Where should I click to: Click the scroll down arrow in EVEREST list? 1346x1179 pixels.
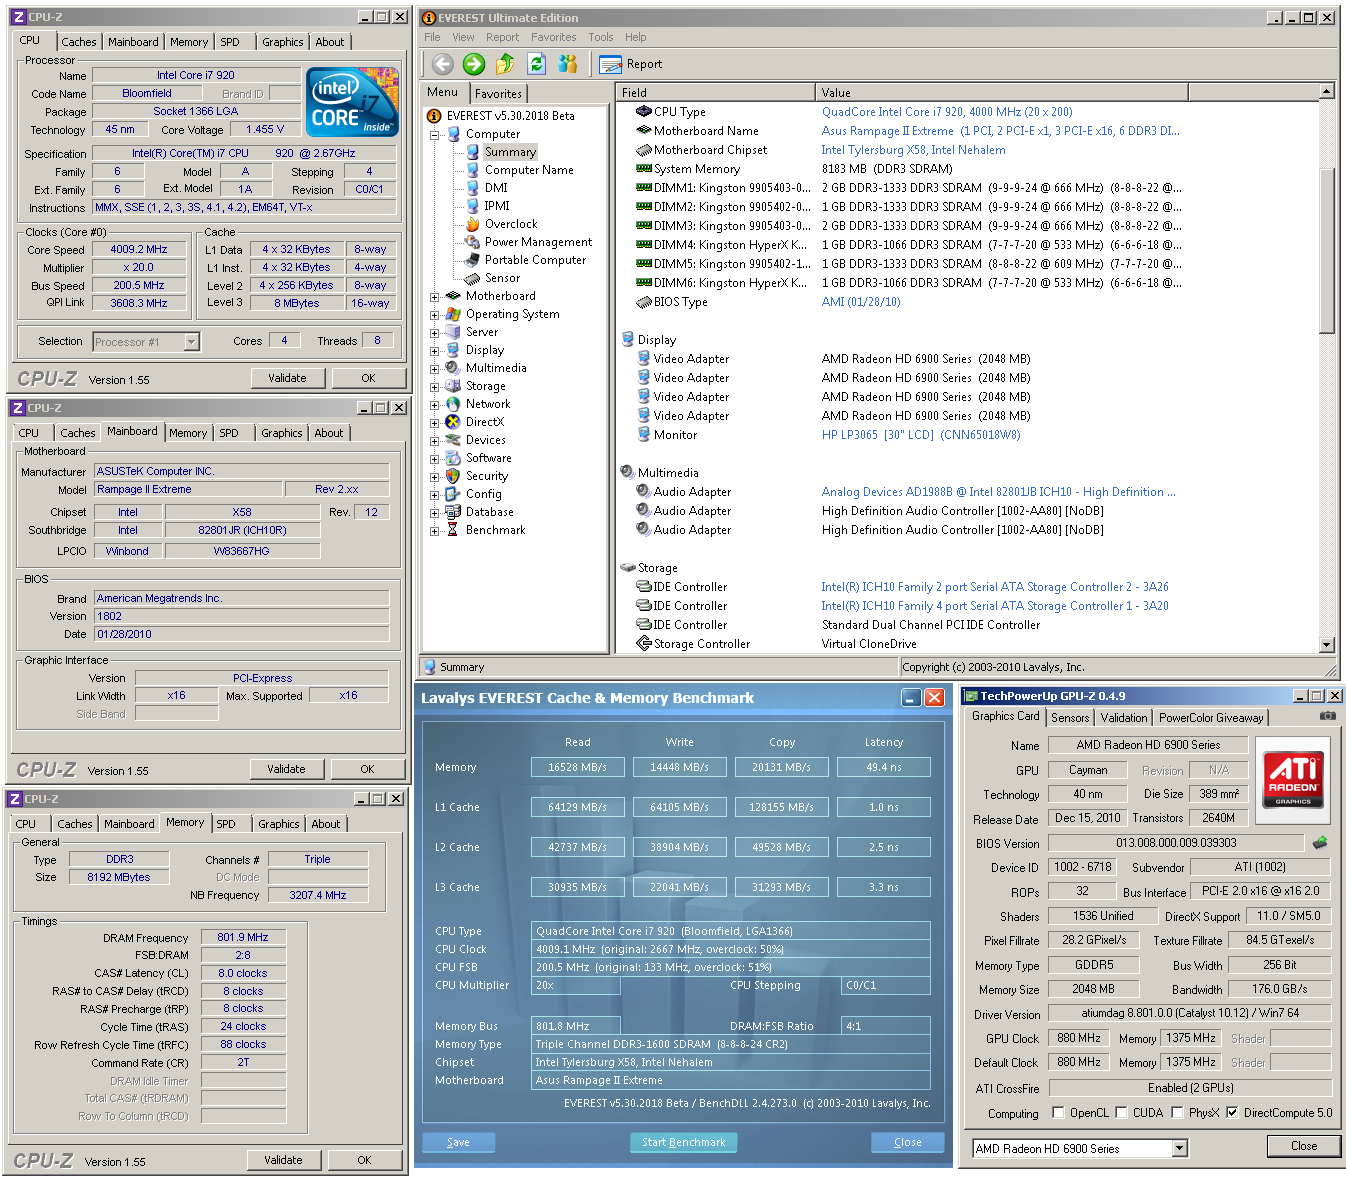(1327, 645)
